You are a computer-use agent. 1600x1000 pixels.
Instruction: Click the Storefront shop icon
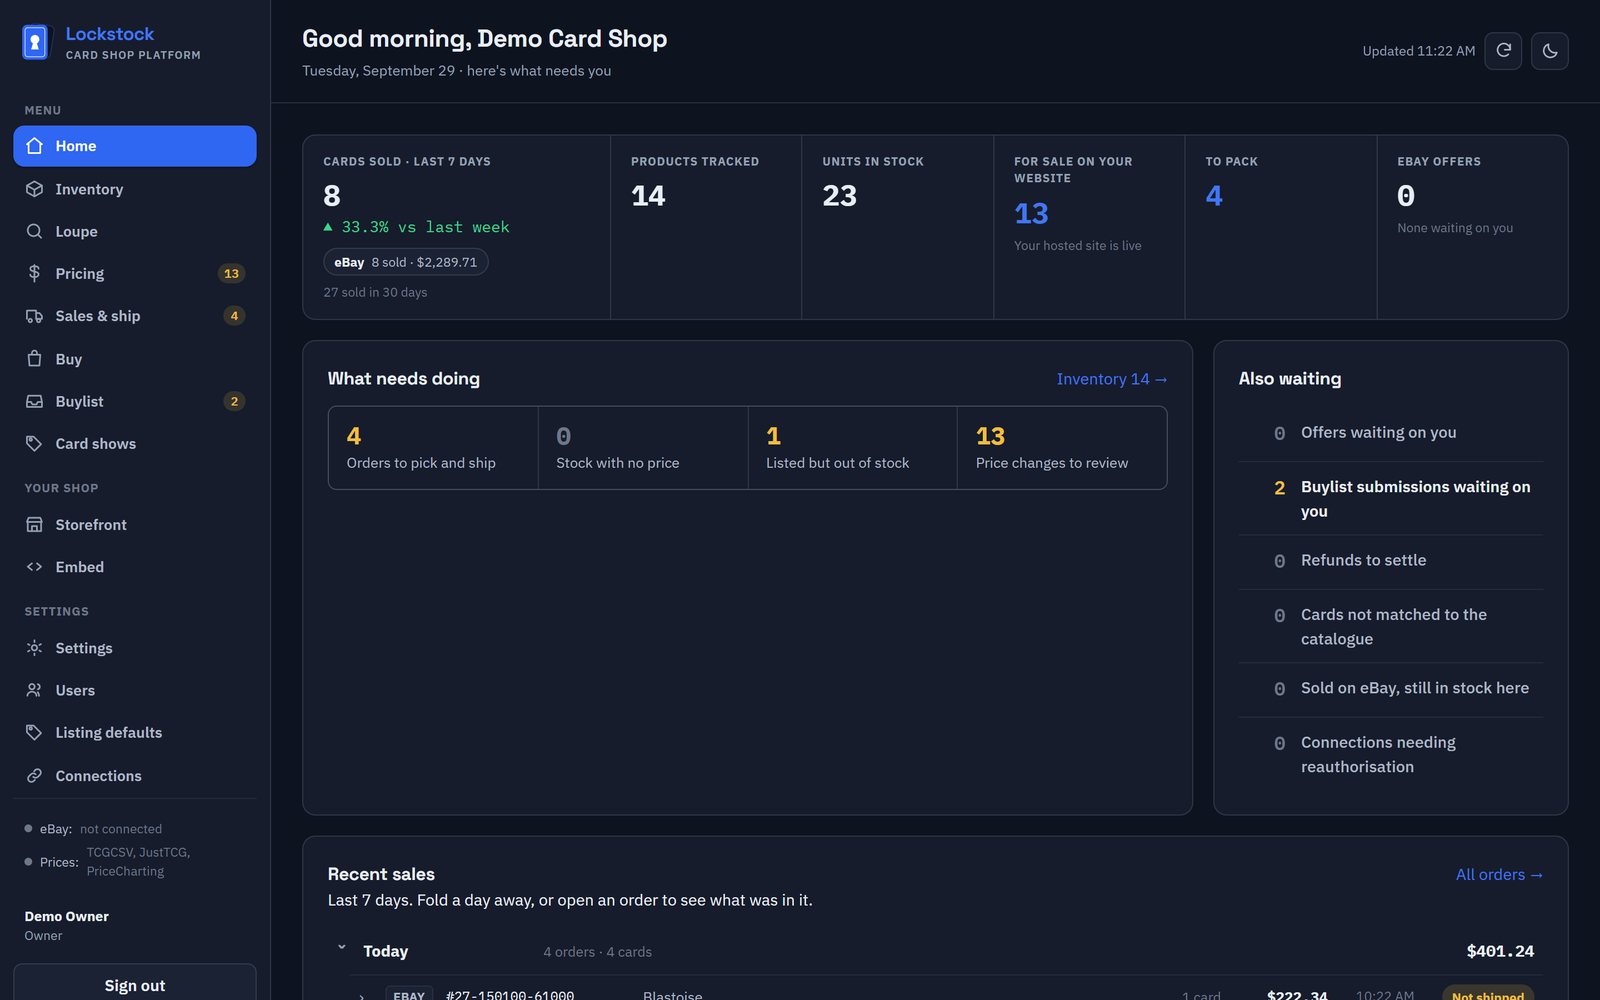tap(34, 525)
